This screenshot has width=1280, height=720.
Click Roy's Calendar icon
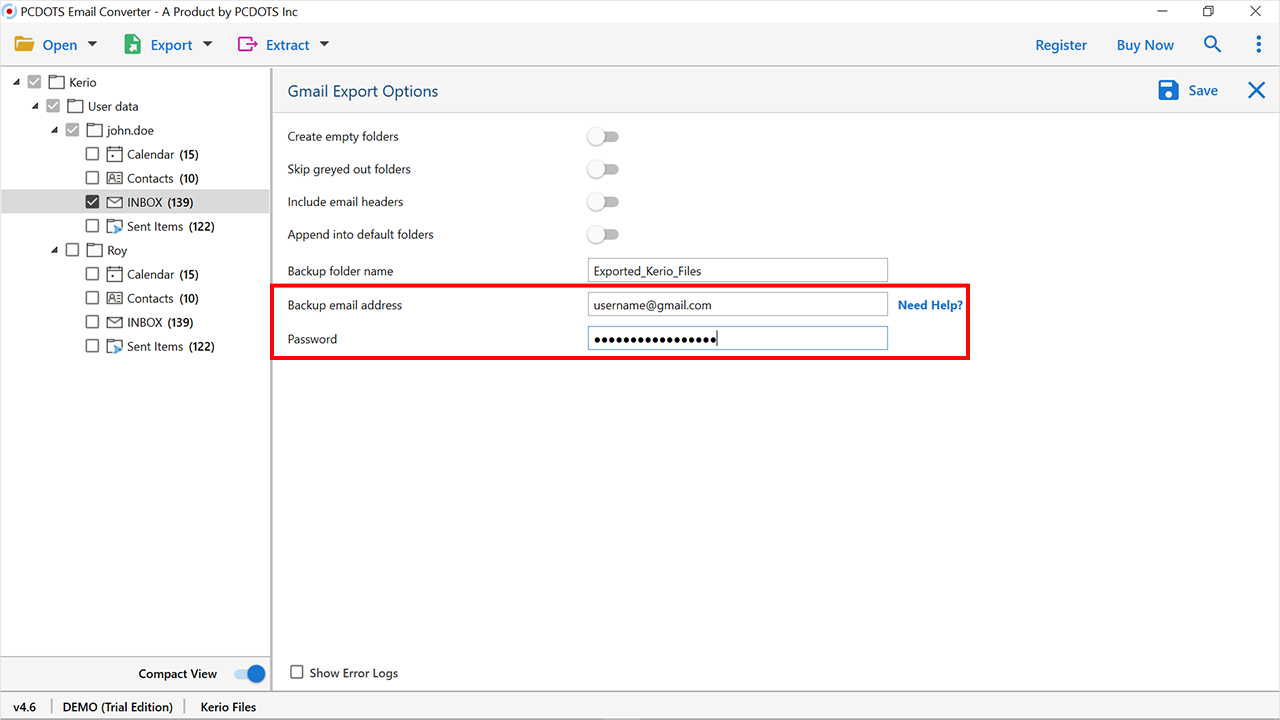[115, 274]
